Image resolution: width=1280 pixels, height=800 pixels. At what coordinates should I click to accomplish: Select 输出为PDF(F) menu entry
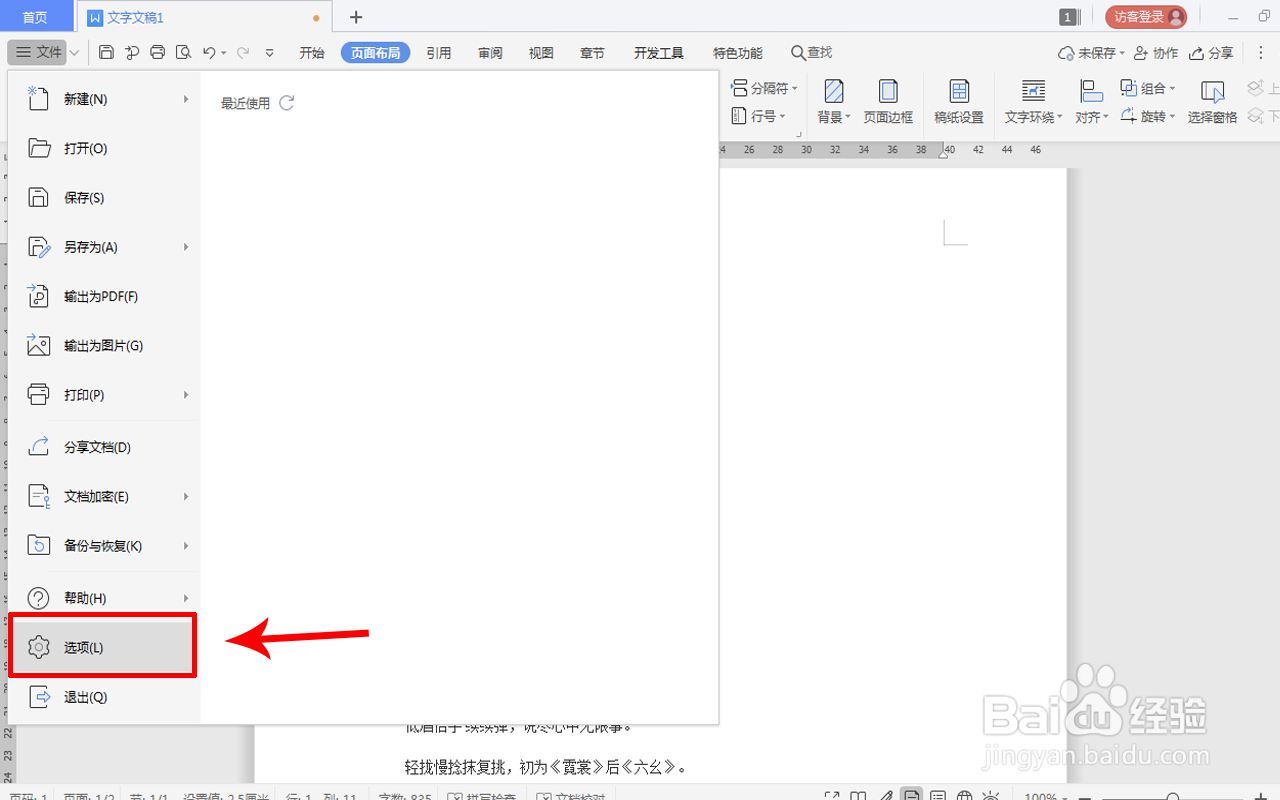pos(104,296)
